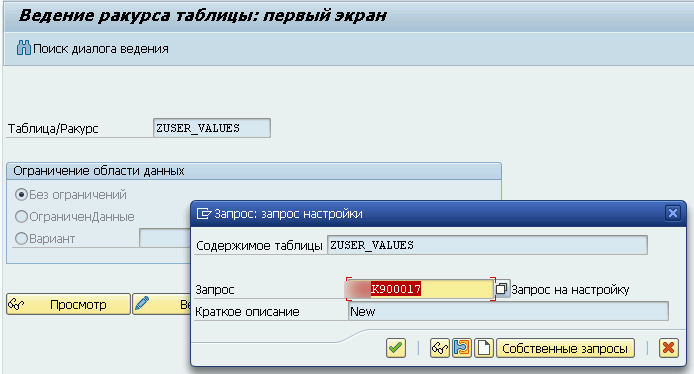Click the Собственные запросы button
694x374 pixels.
tap(565, 348)
